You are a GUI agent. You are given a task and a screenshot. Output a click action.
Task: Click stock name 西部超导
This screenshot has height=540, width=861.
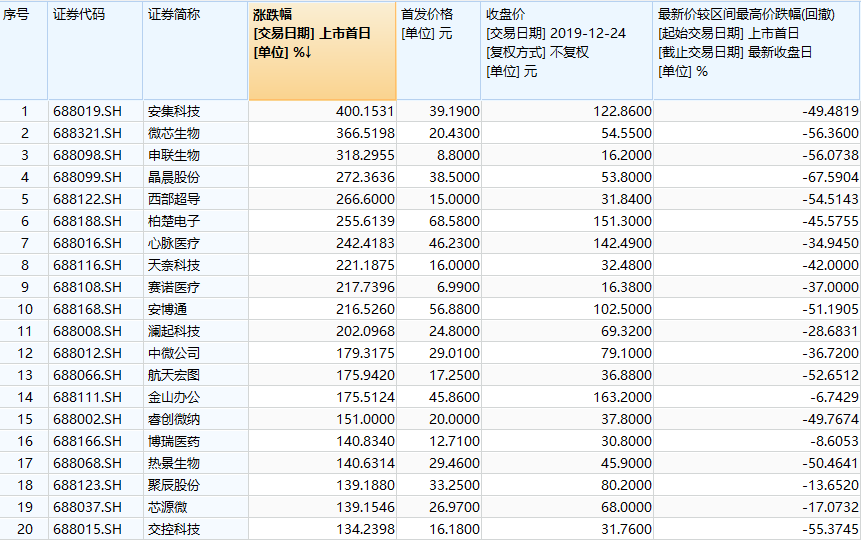click(x=174, y=199)
